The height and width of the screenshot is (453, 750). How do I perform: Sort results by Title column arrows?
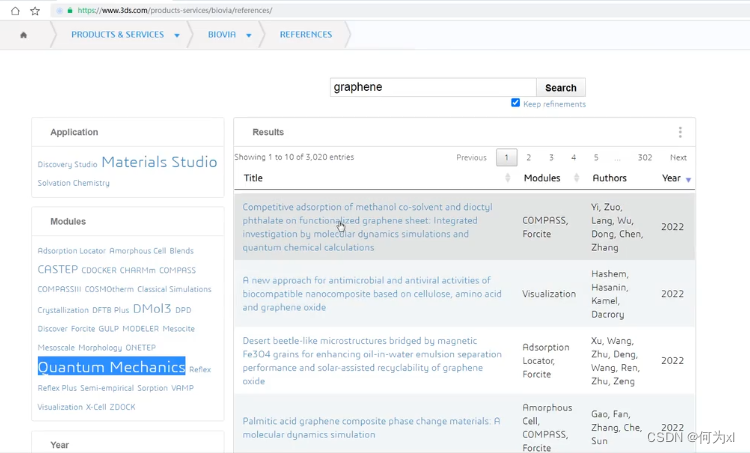pos(507,178)
